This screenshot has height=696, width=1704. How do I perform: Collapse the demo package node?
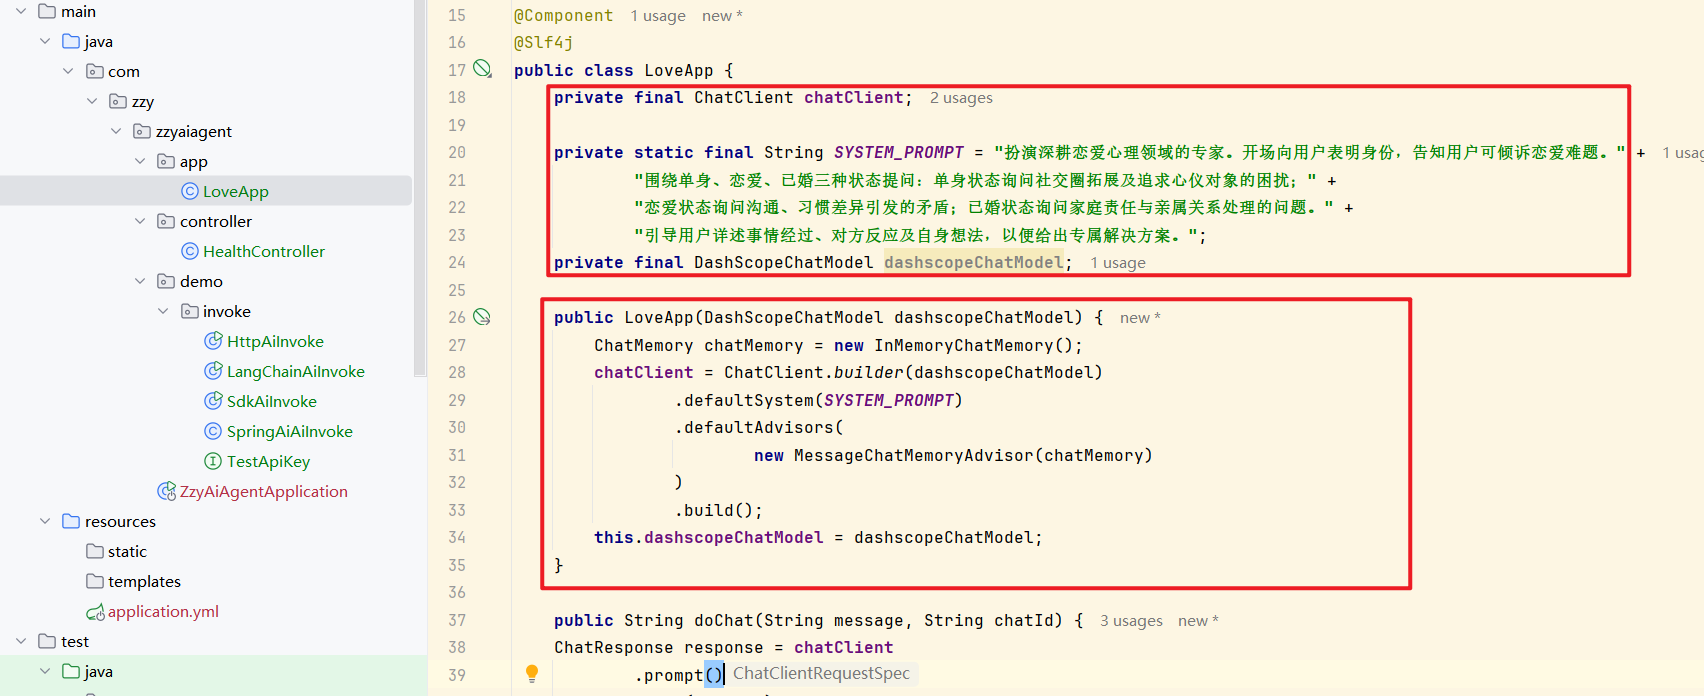click(140, 281)
